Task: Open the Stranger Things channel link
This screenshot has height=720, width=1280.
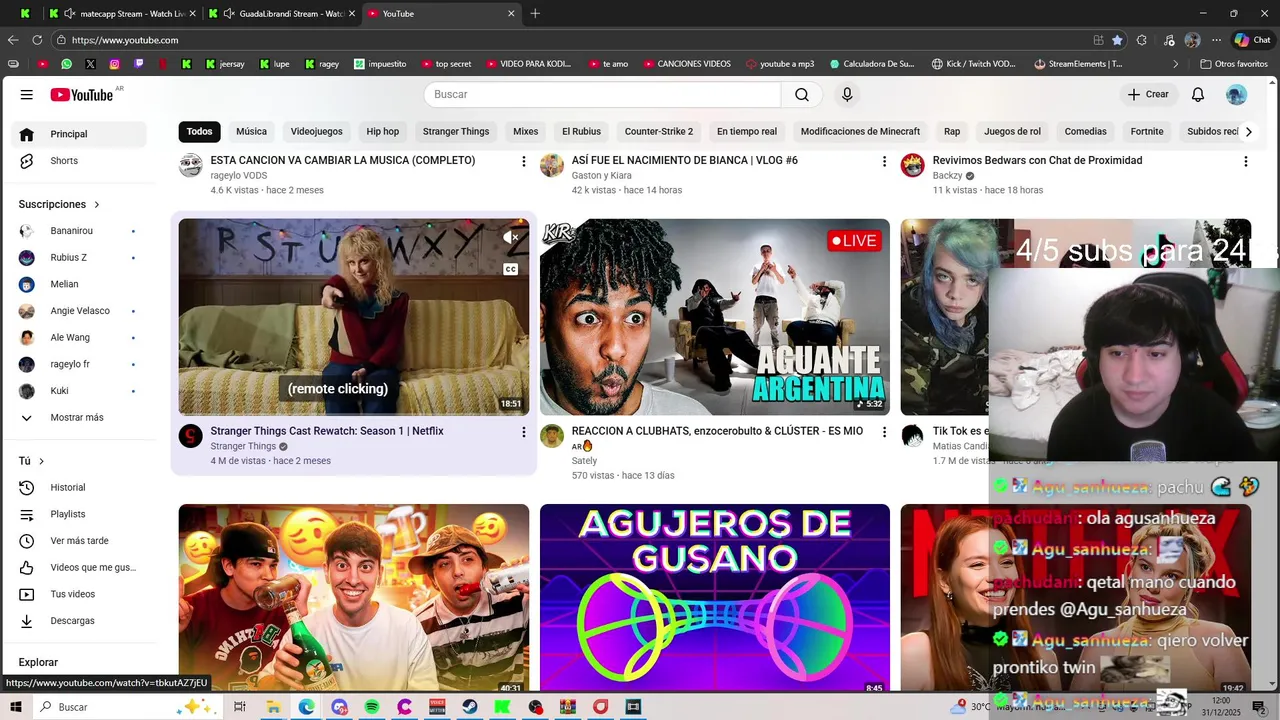Action: pyautogui.click(x=243, y=446)
